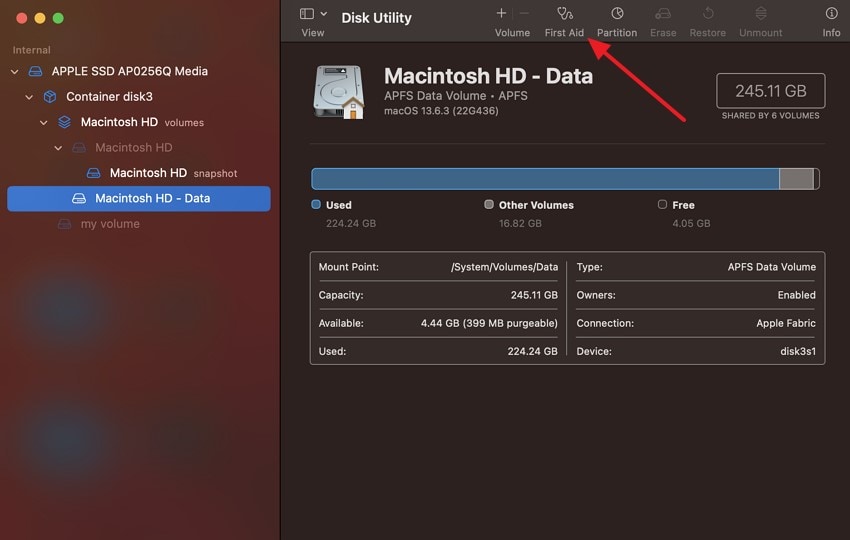Image resolution: width=850 pixels, height=540 pixels.
Task: Click the Restore arrow icon
Action: 708,13
